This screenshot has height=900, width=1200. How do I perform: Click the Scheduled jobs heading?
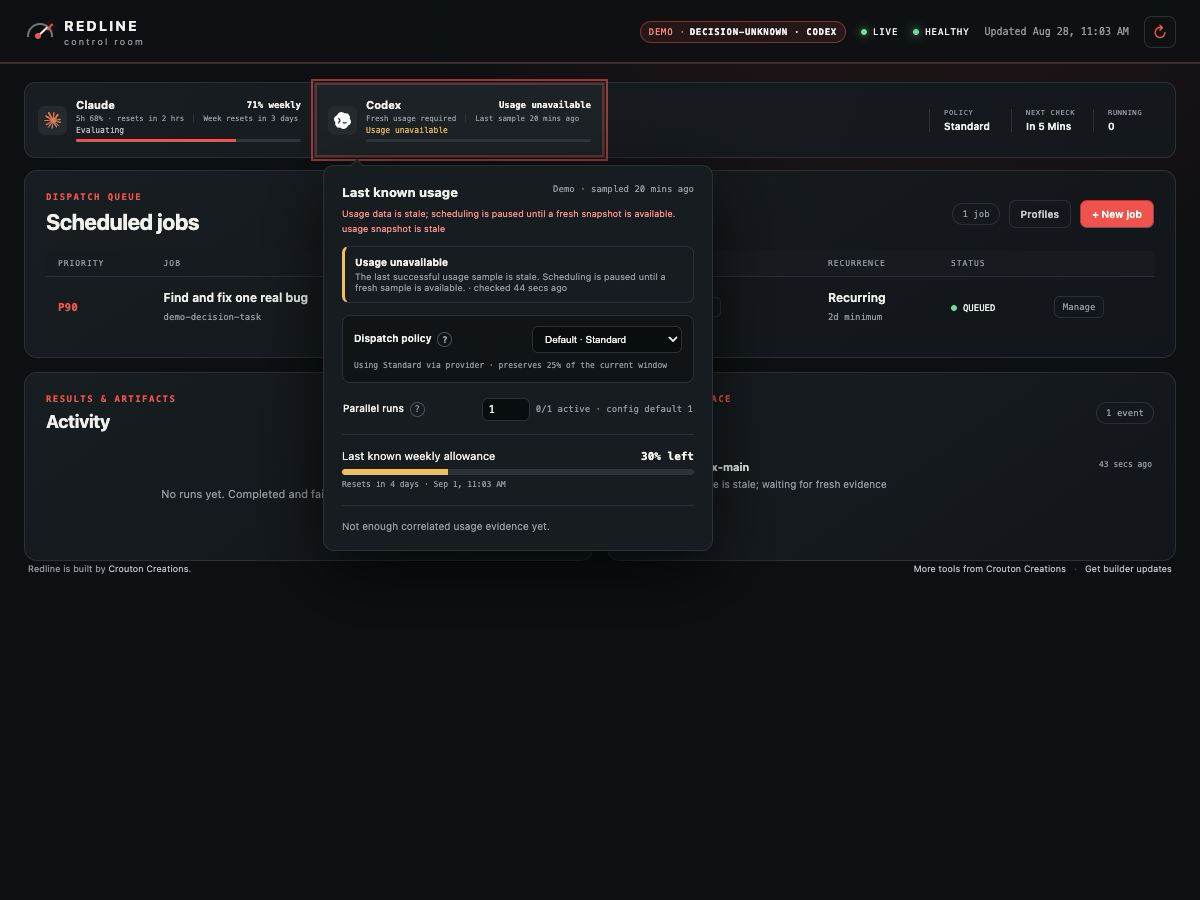123,222
